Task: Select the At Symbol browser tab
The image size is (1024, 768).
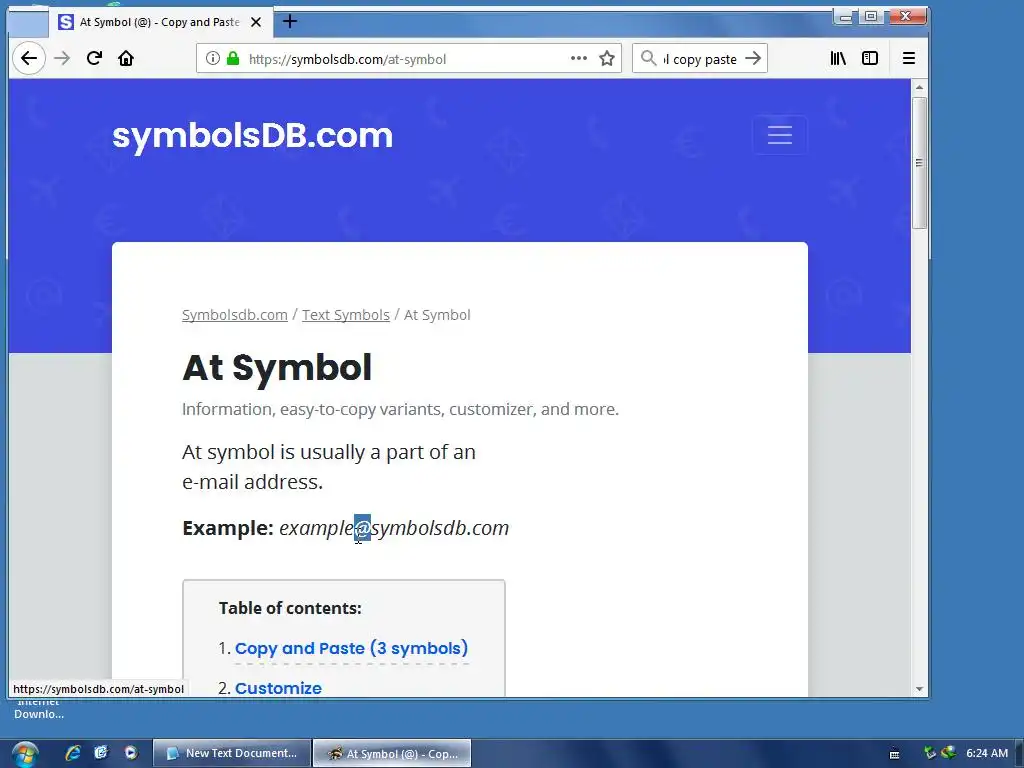Action: 161,22
